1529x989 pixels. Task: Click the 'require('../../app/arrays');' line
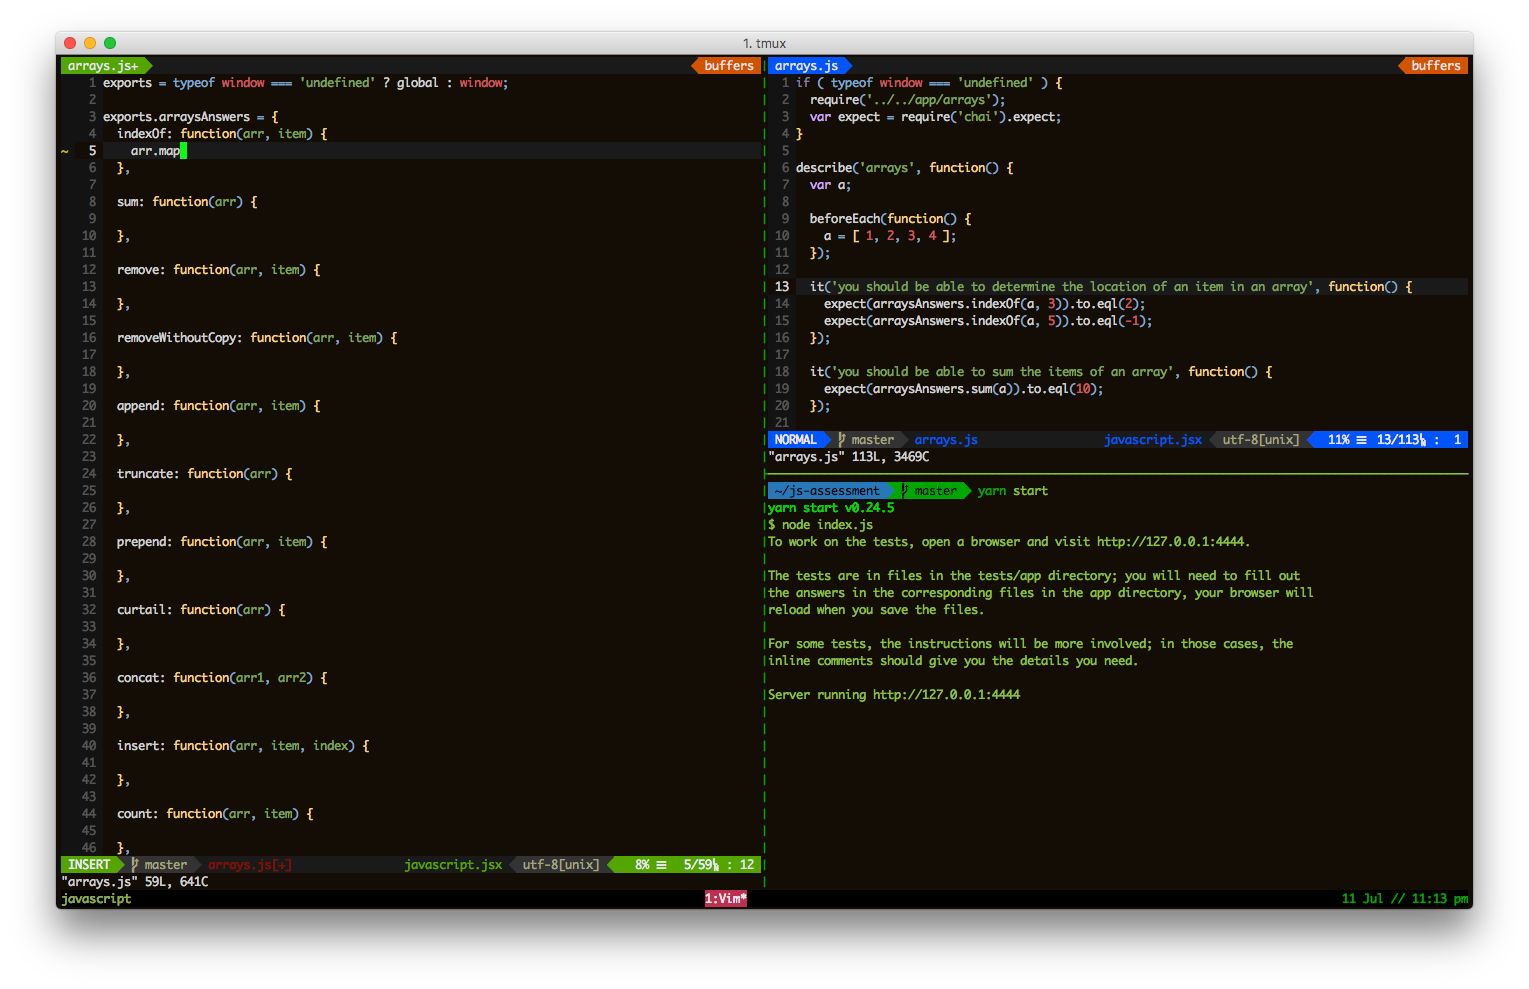coord(907,100)
